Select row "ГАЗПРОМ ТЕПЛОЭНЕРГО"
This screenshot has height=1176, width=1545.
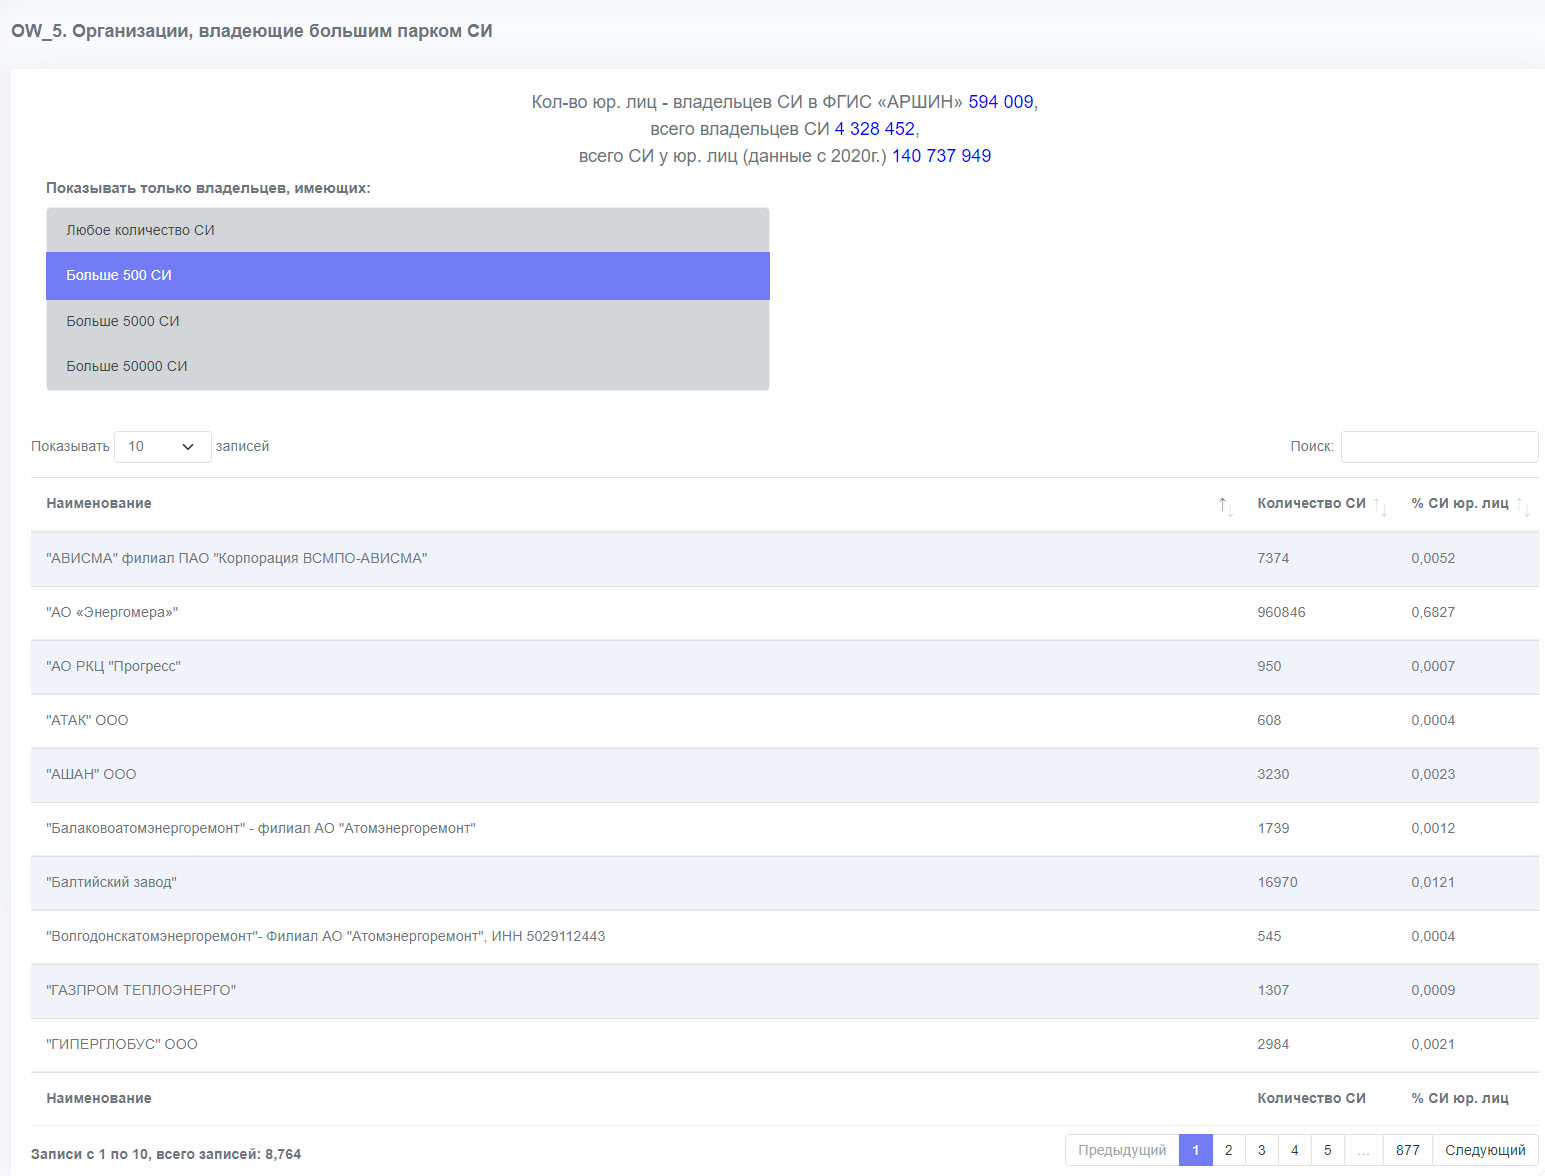(785, 991)
